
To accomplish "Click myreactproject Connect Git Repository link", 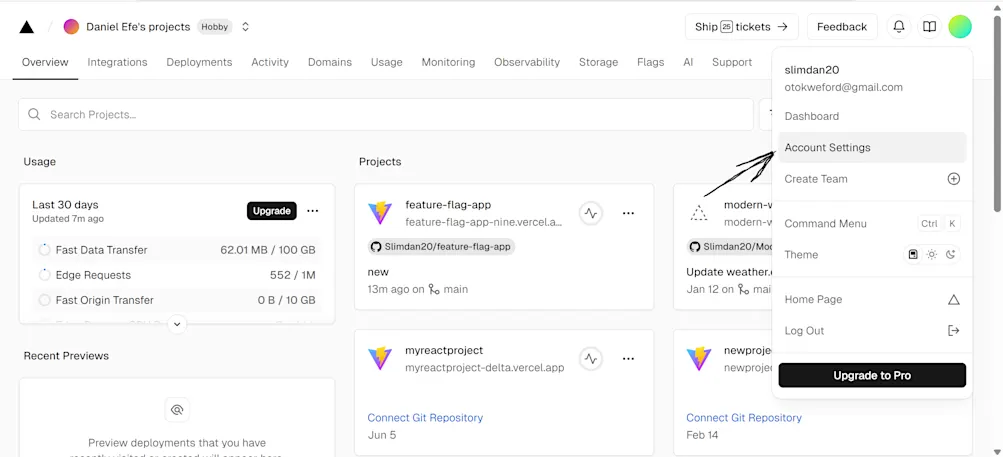I will click(425, 417).
